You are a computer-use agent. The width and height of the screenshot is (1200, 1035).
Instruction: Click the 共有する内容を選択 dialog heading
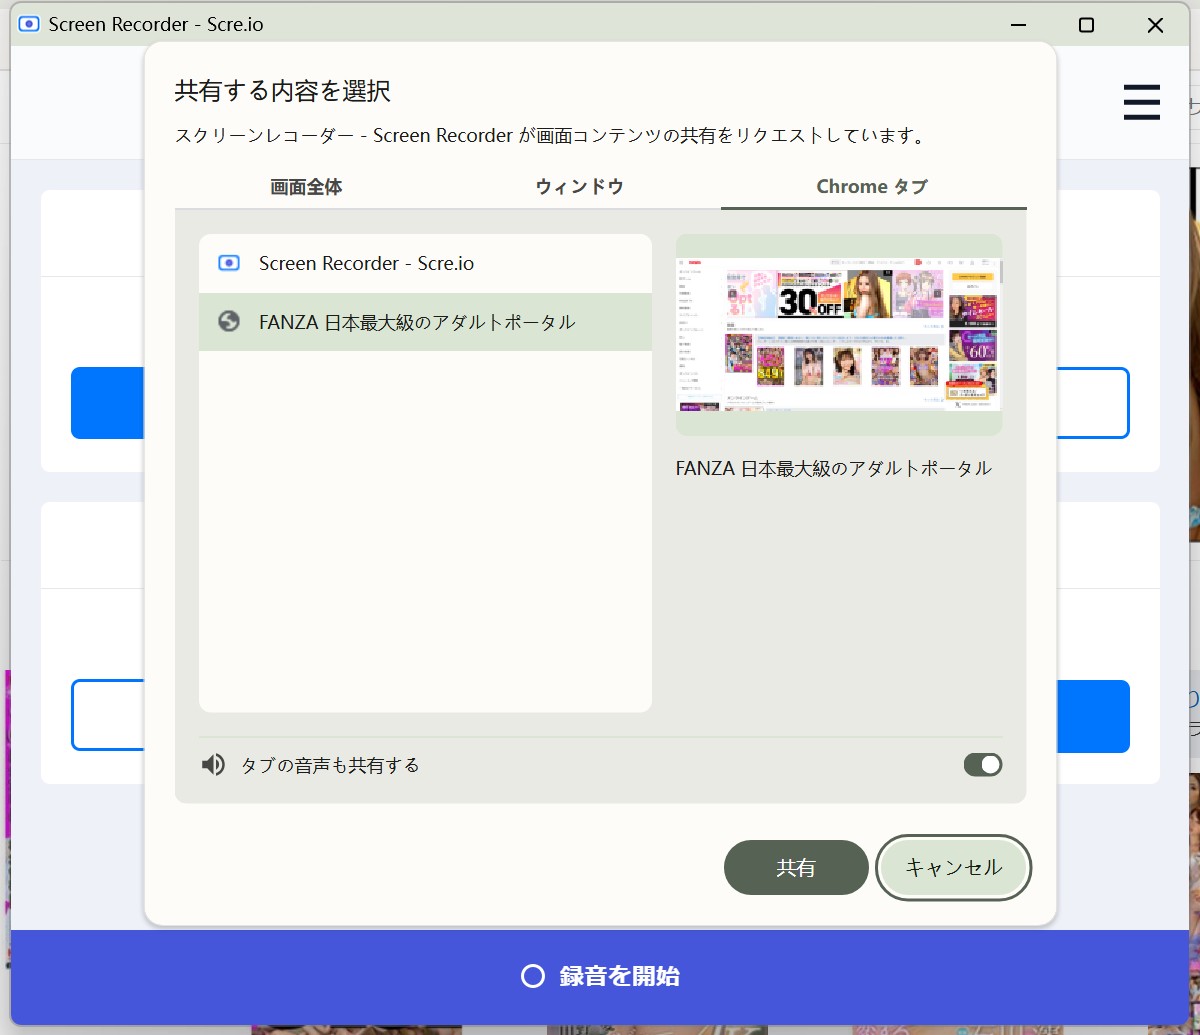point(283,92)
